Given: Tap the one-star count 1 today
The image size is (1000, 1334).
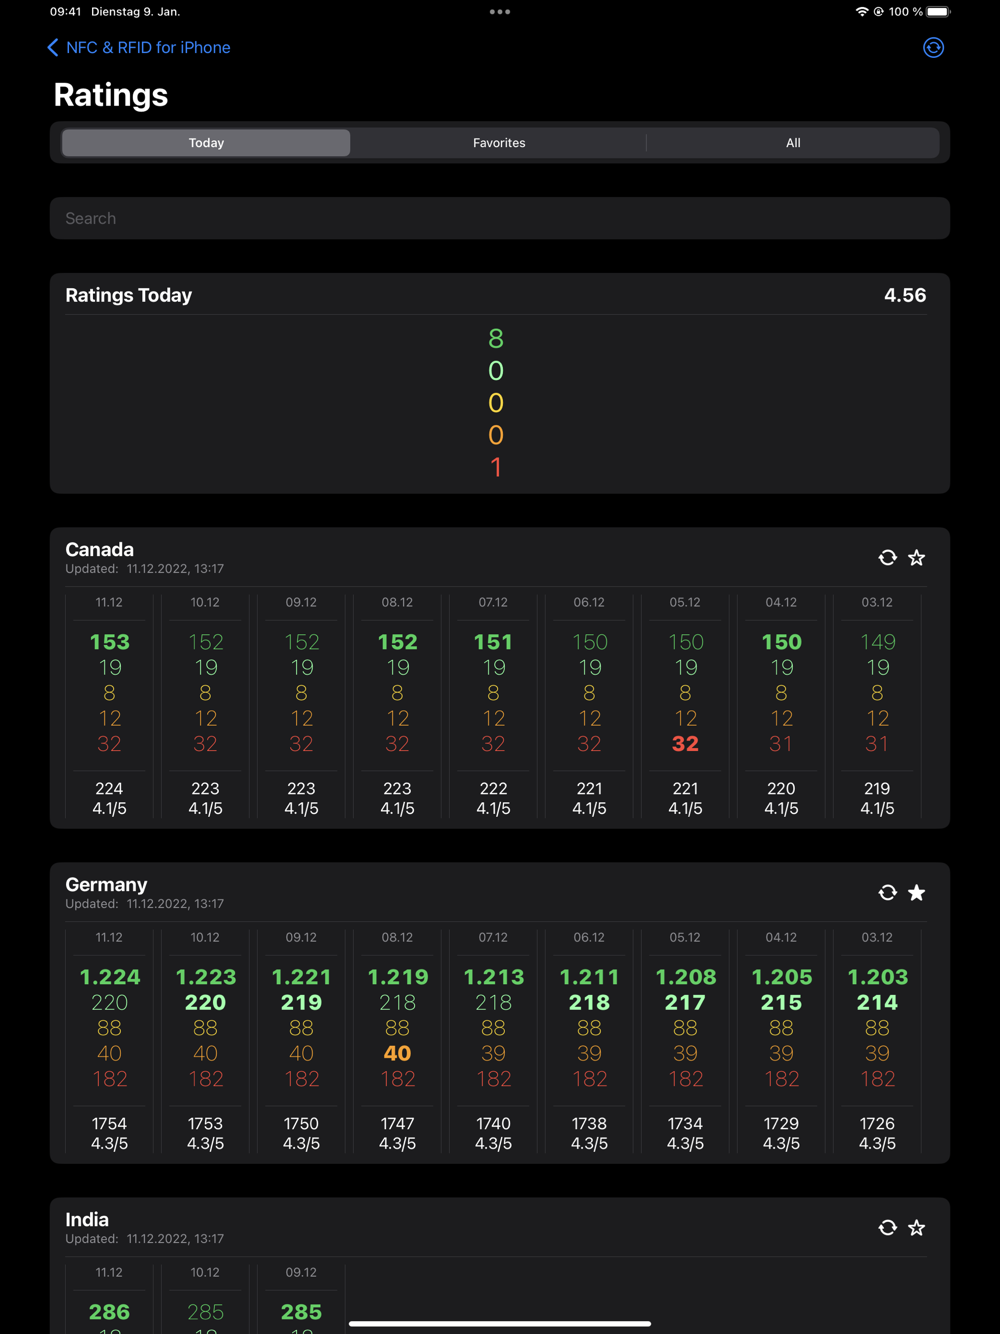Looking at the screenshot, I should 496,467.
